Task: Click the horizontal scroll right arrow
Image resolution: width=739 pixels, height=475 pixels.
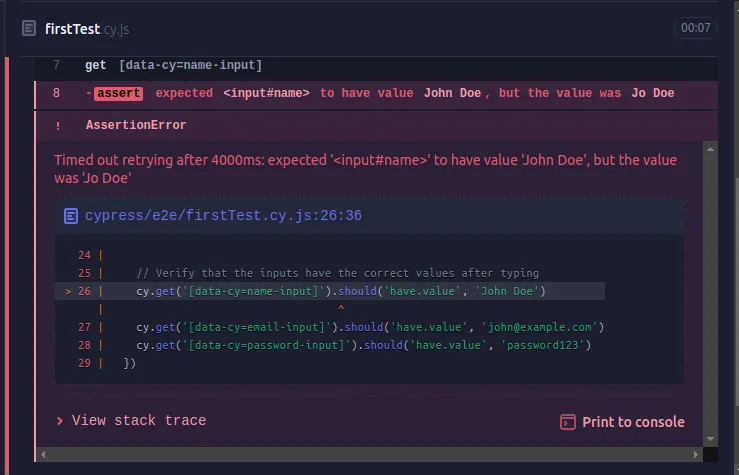Action: (696, 454)
